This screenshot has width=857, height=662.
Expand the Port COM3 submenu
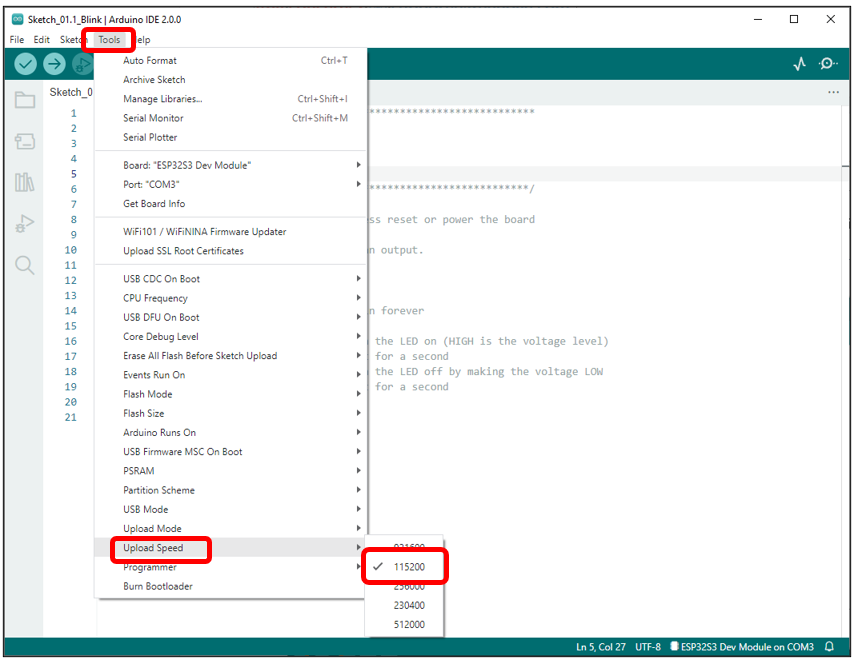pyautogui.click(x=230, y=184)
